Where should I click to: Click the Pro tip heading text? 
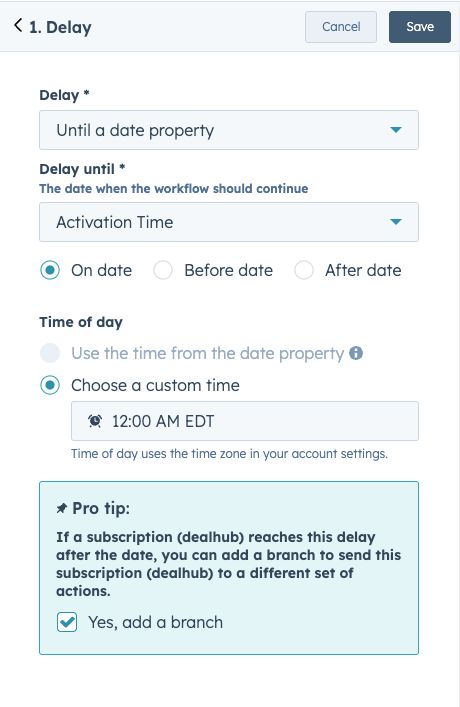coord(101,509)
